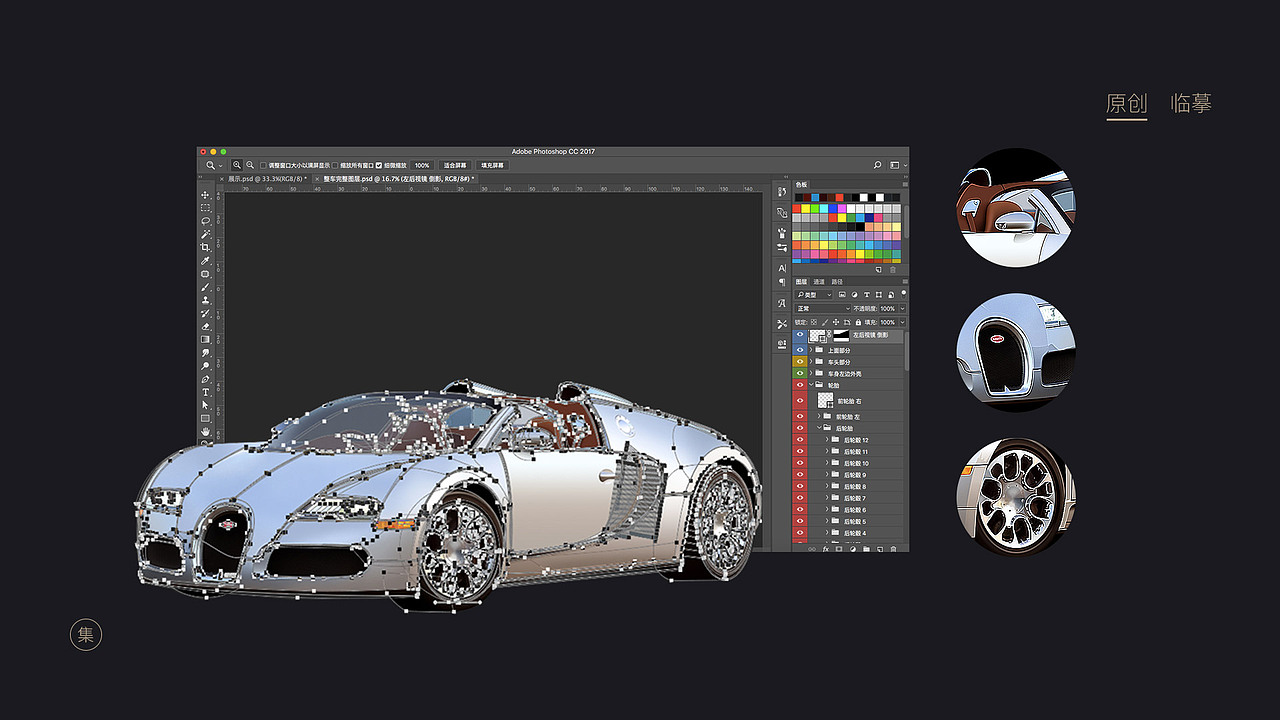The width and height of the screenshot is (1280, 720).
Task: Pick the pure red swatch
Action: [797, 208]
